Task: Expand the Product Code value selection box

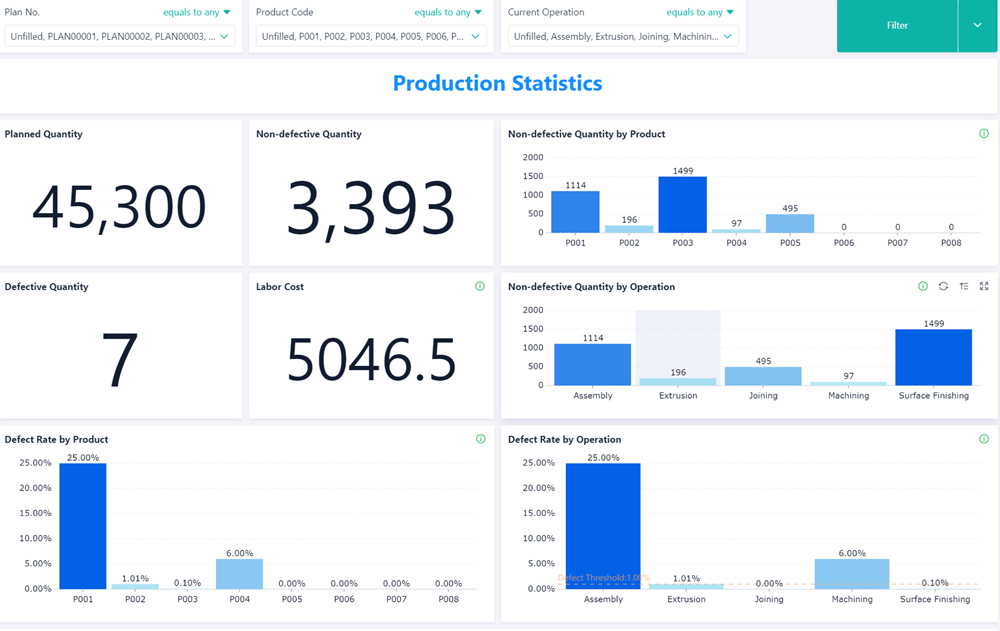Action: pos(371,37)
